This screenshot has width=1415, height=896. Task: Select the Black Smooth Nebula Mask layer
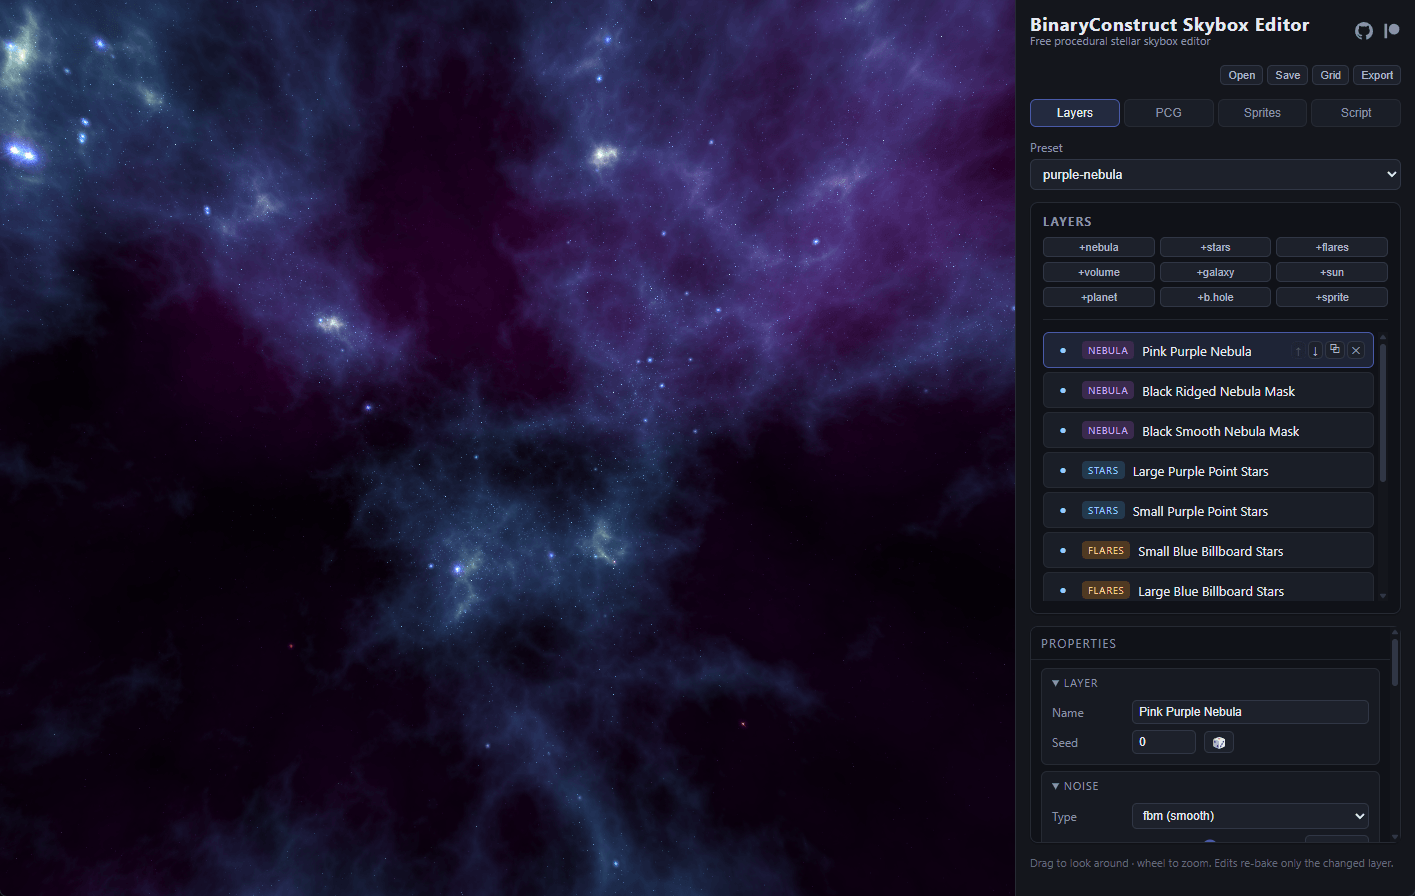[1208, 431]
